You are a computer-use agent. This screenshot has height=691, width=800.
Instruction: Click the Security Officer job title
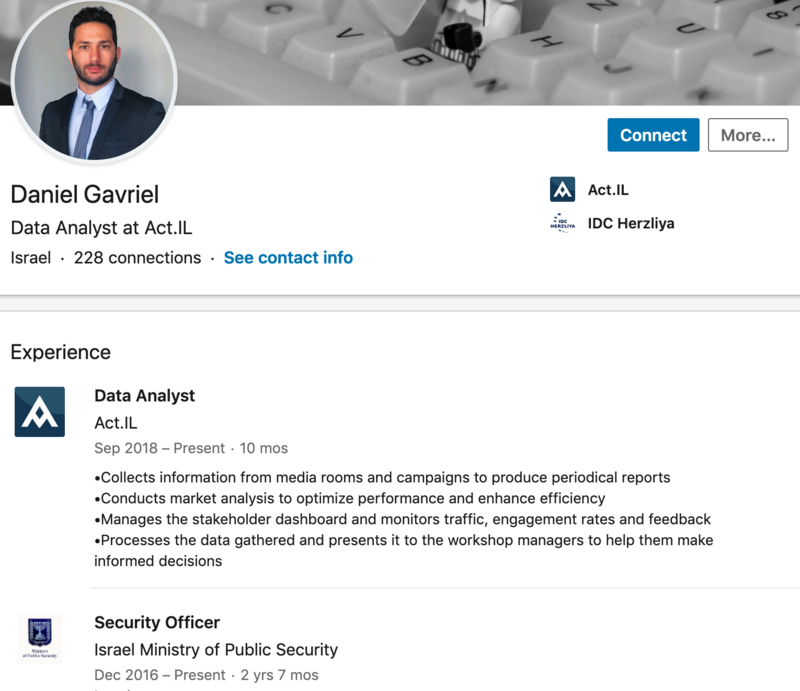[x=157, y=623]
